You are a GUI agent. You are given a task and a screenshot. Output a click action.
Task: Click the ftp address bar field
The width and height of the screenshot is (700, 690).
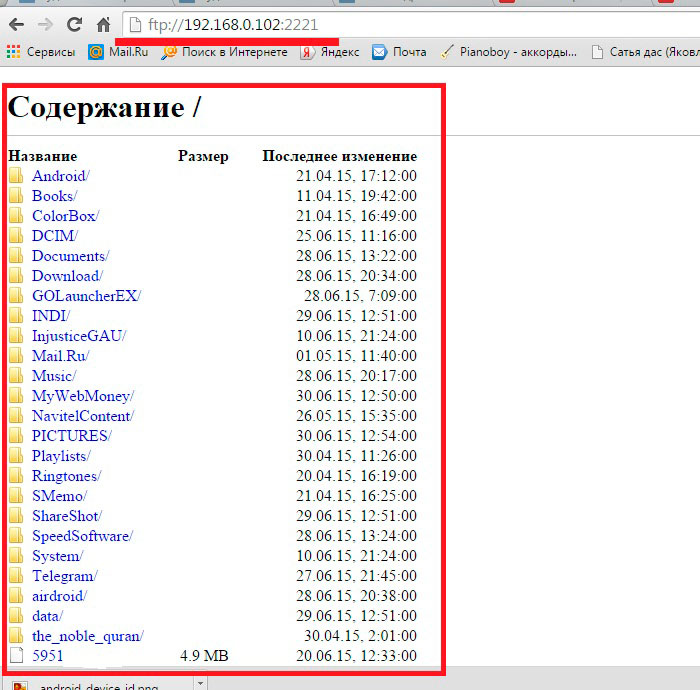[x=411, y=25]
